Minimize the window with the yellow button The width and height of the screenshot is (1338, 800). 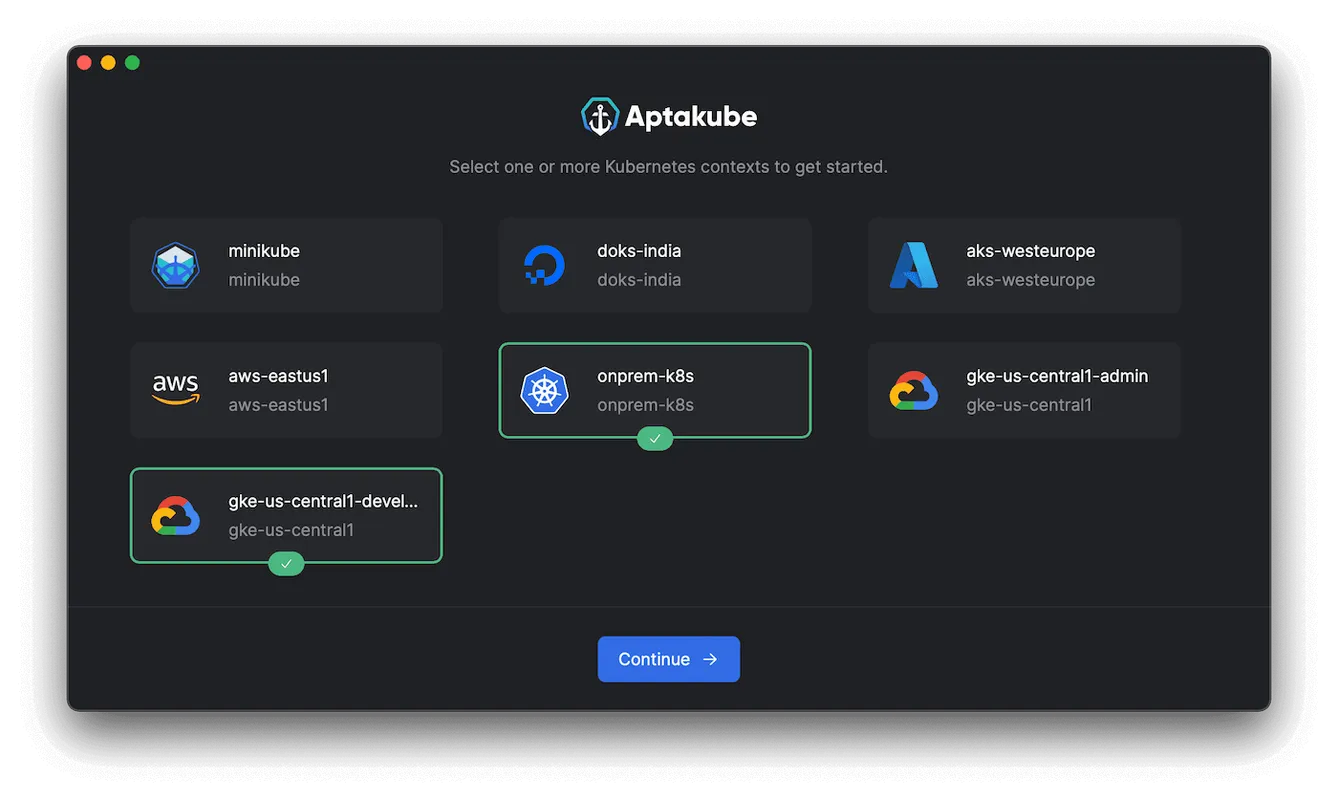coord(108,63)
